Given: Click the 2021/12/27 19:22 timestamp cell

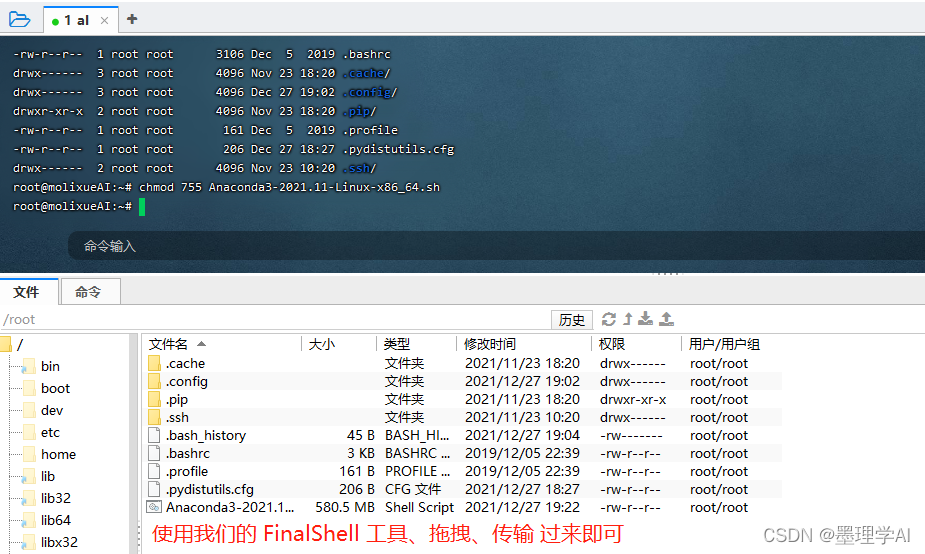Looking at the screenshot, I should [x=522, y=507].
